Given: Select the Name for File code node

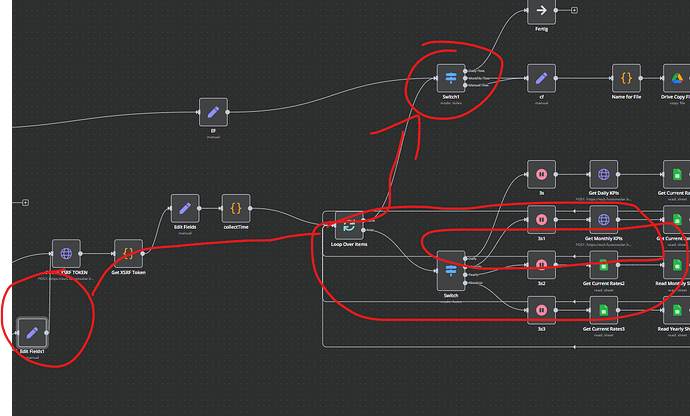Looking at the screenshot, I should [626, 78].
